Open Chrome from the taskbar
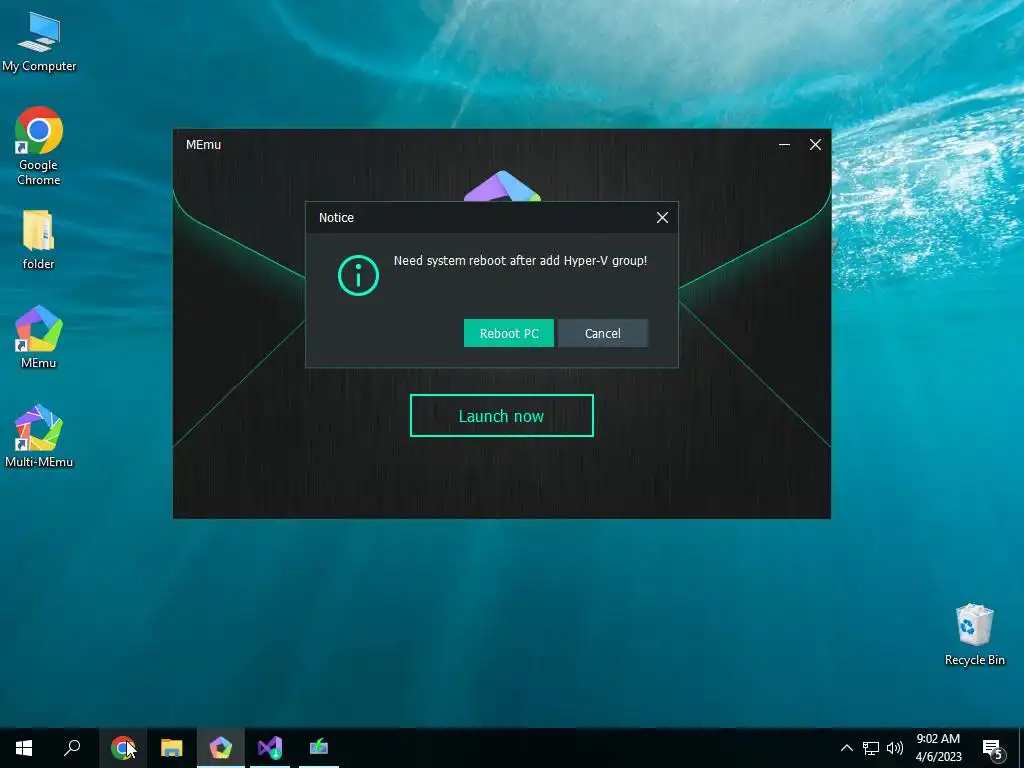The image size is (1024, 768). (x=123, y=748)
